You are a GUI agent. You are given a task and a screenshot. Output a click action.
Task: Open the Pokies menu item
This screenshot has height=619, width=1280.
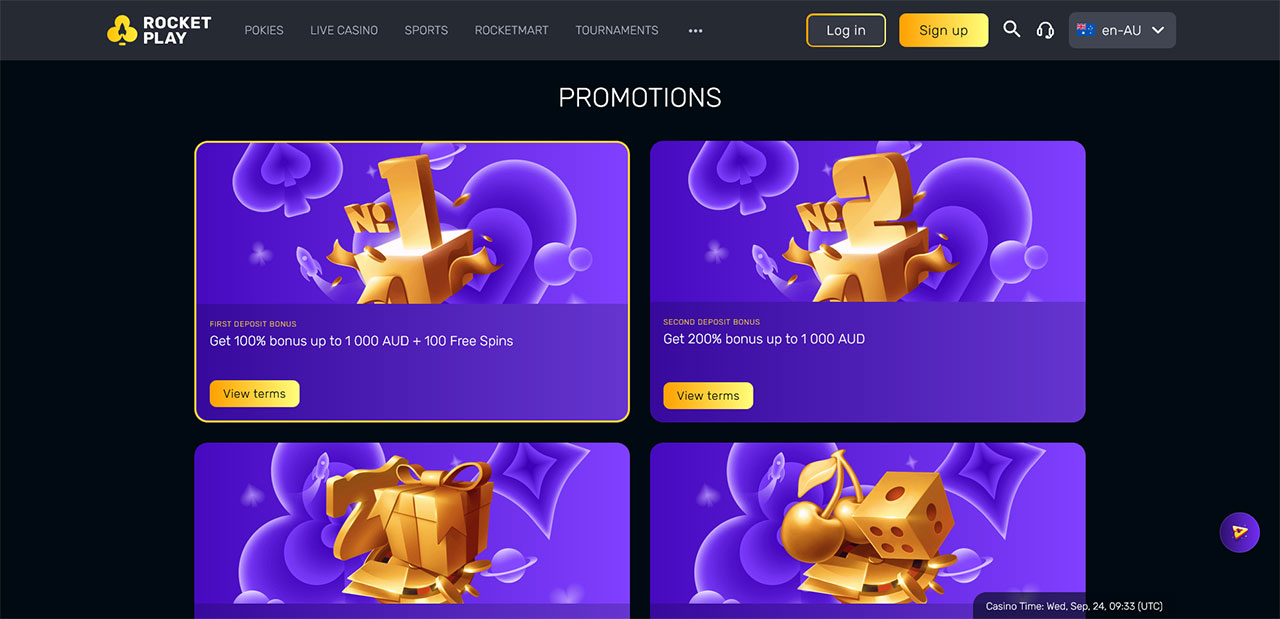[264, 30]
